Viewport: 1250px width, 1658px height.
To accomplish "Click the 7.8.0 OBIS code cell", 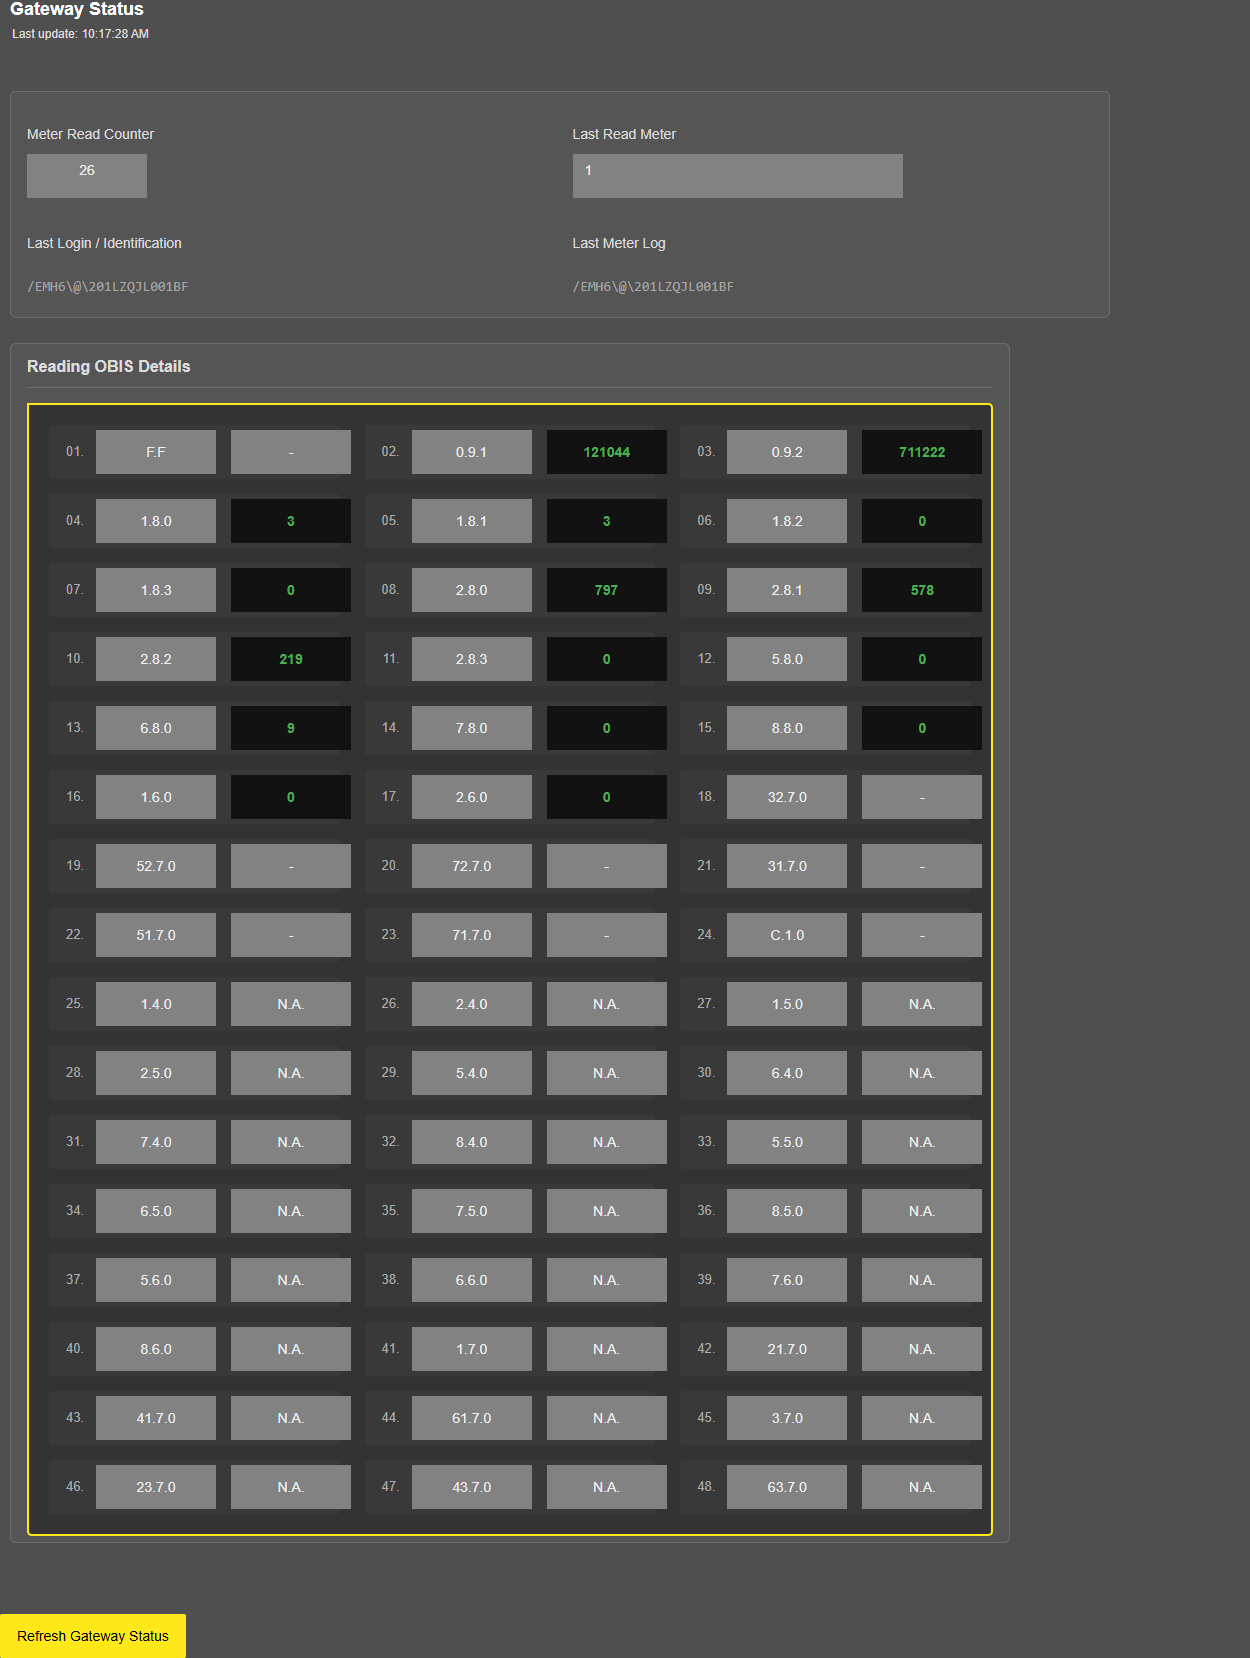I will tap(472, 728).
